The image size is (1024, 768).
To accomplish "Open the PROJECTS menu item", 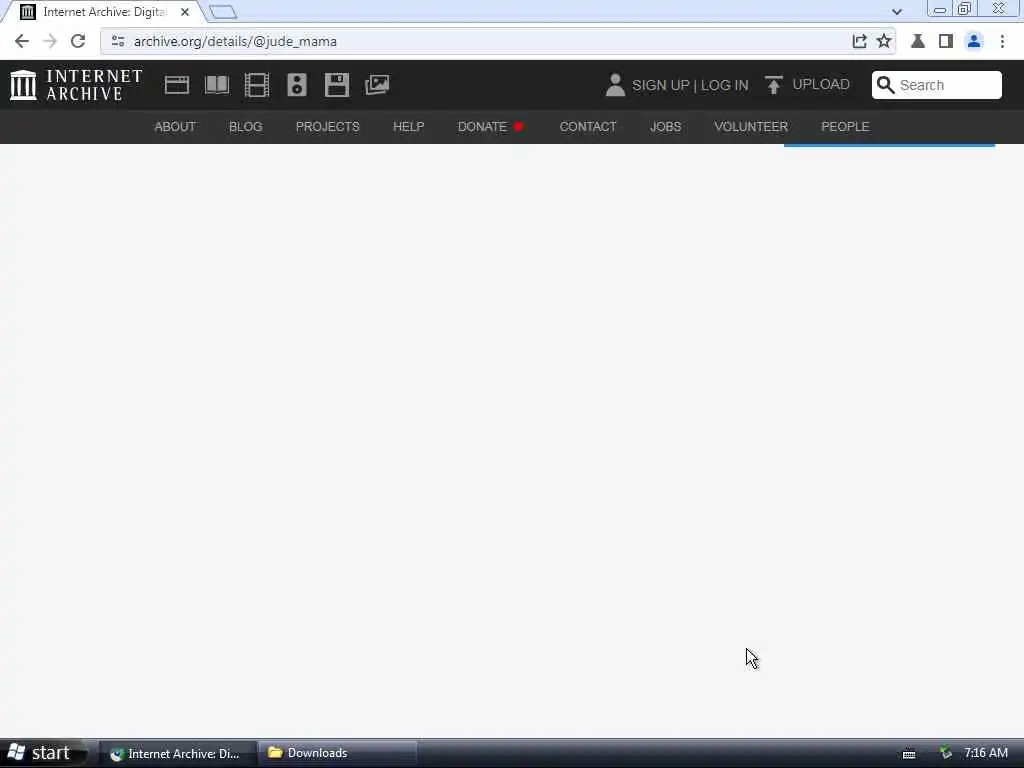I will coord(328,127).
